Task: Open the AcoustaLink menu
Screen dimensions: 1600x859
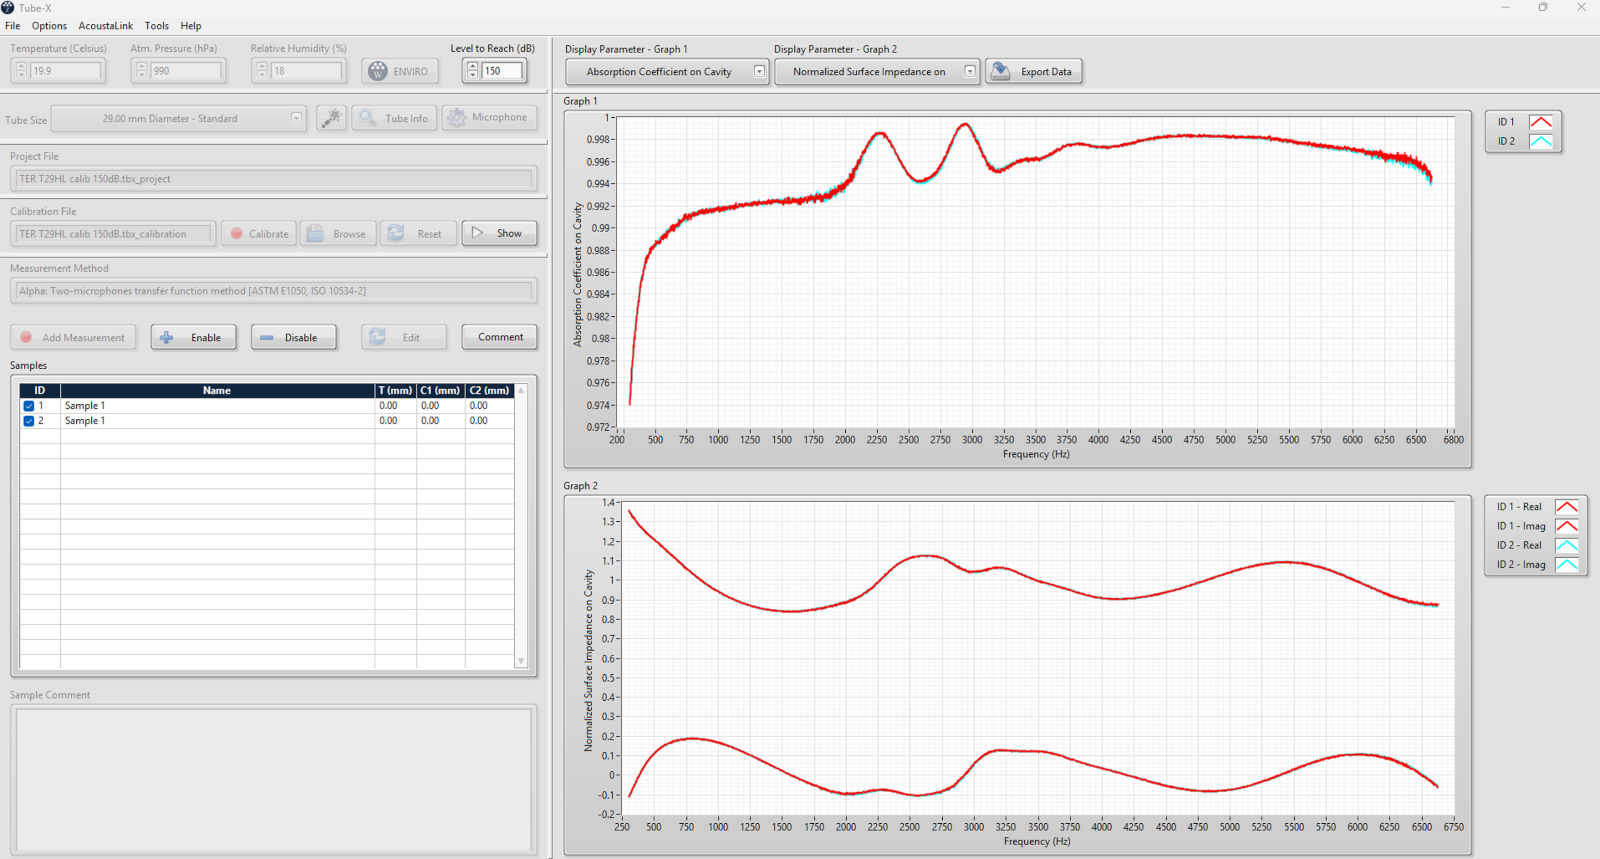Action: [x=105, y=26]
